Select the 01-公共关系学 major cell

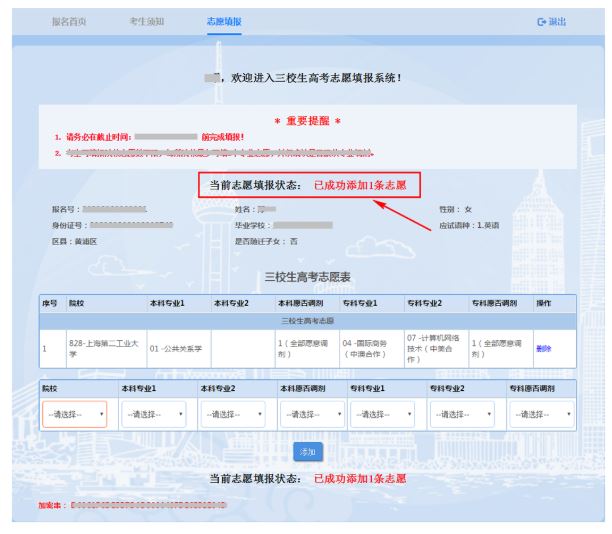click(x=176, y=348)
